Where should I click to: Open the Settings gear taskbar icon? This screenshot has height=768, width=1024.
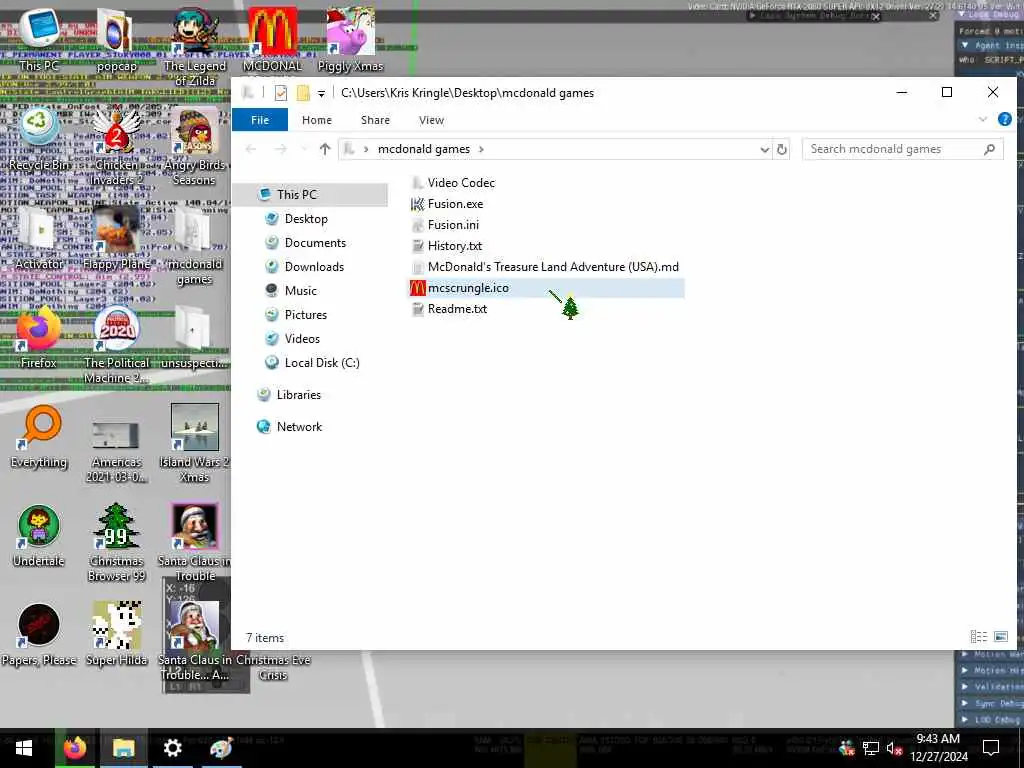(172, 748)
